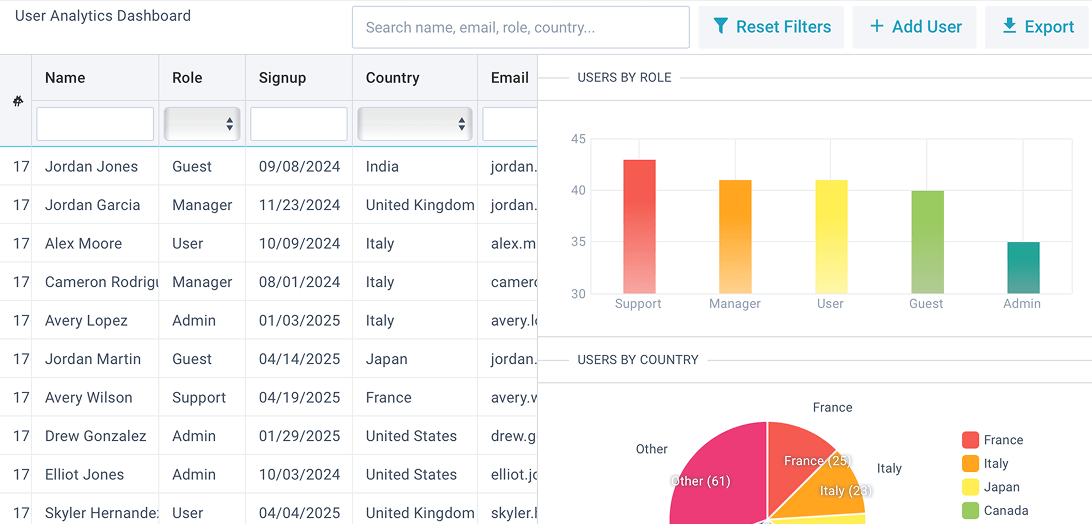Toggle Canada entry in the country legend
This screenshot has height=524, width=1092.
(x=1005, y=511)
